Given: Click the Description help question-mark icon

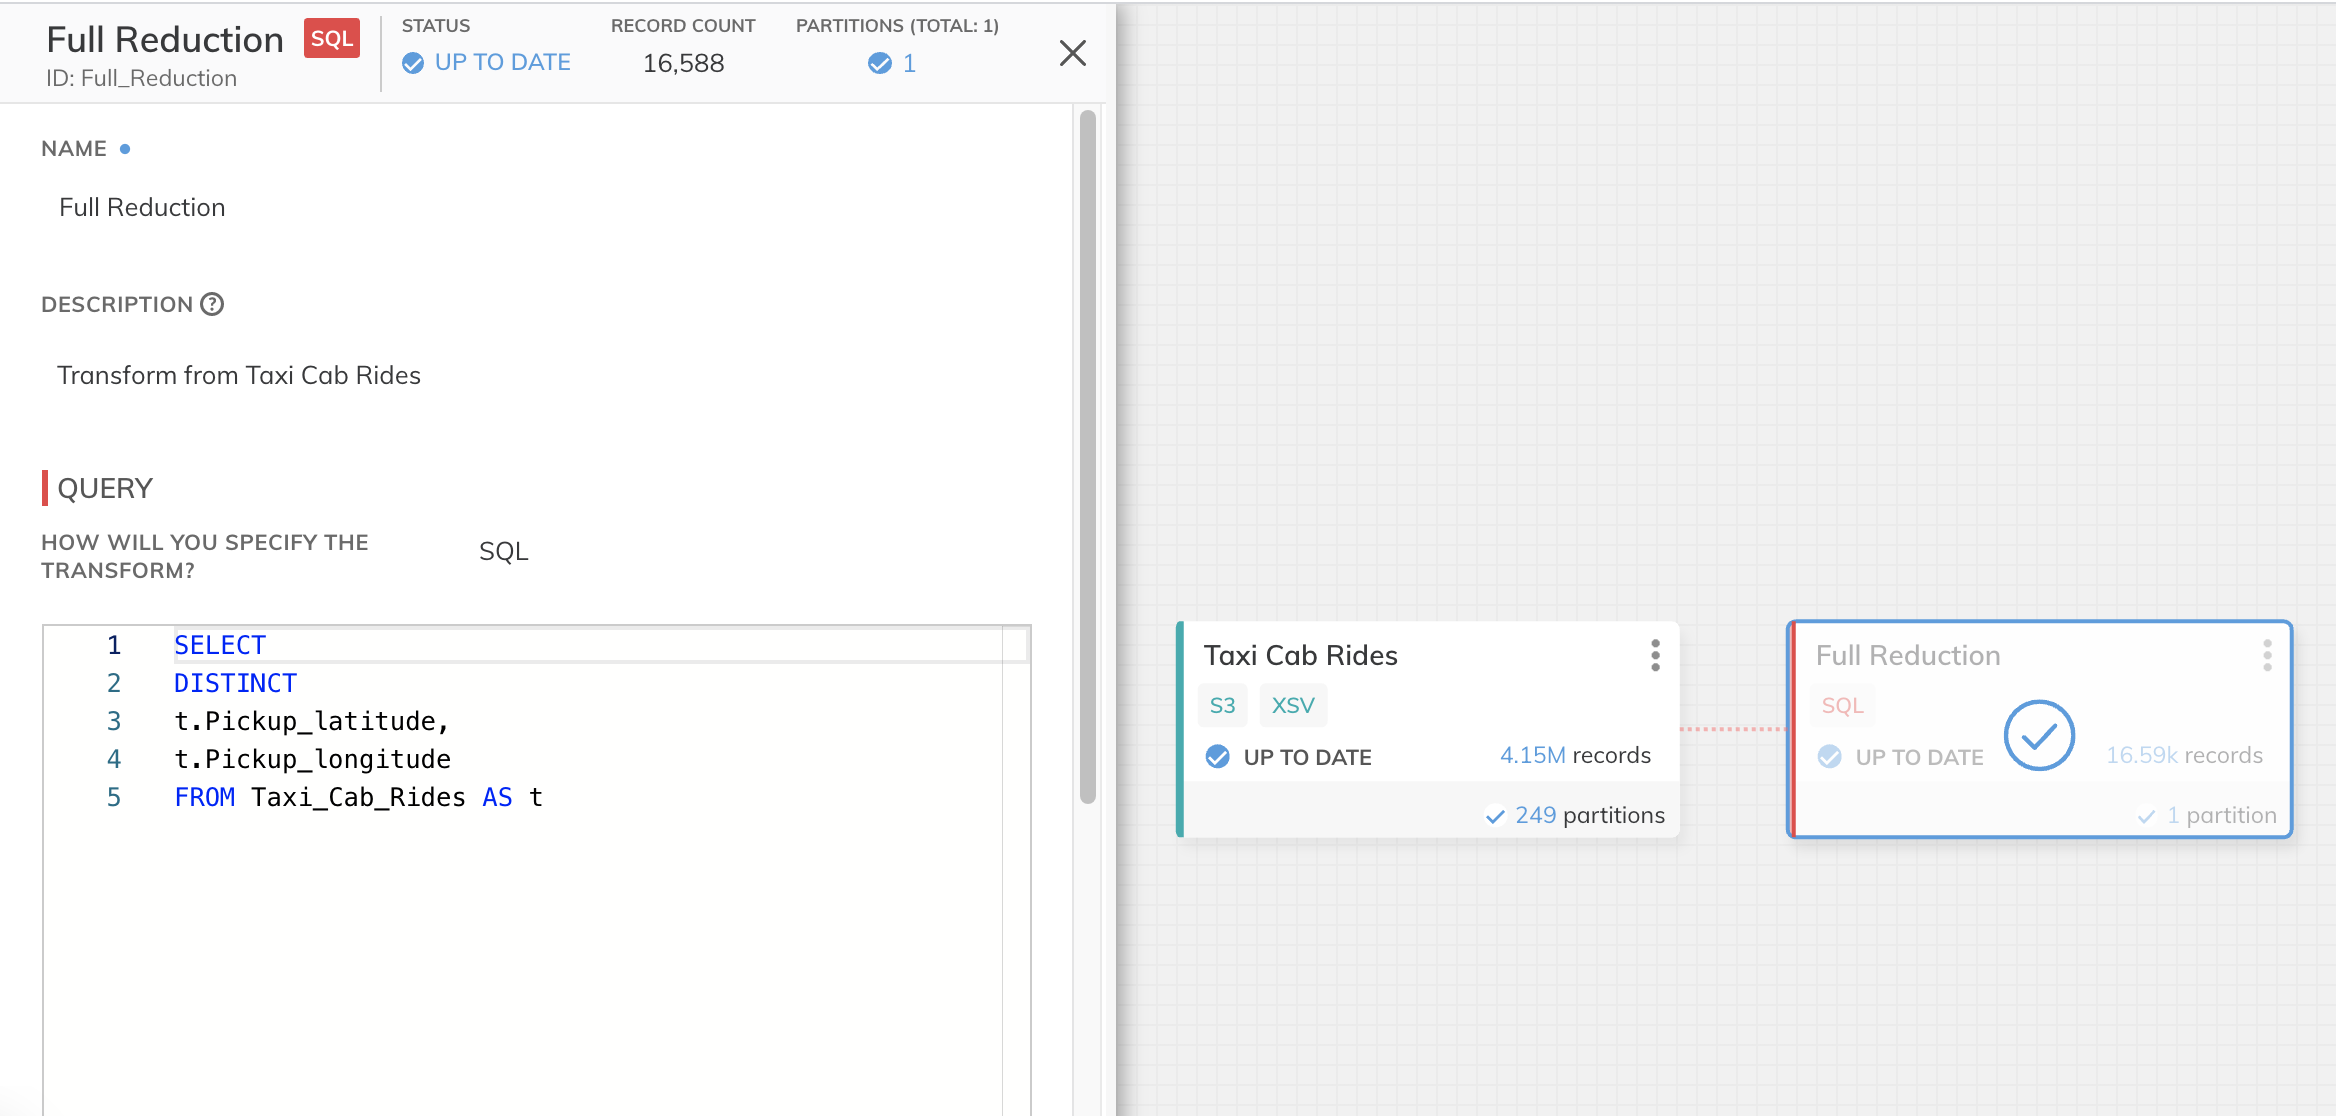Looking at the screenshot, I should (x=212, y=304).
